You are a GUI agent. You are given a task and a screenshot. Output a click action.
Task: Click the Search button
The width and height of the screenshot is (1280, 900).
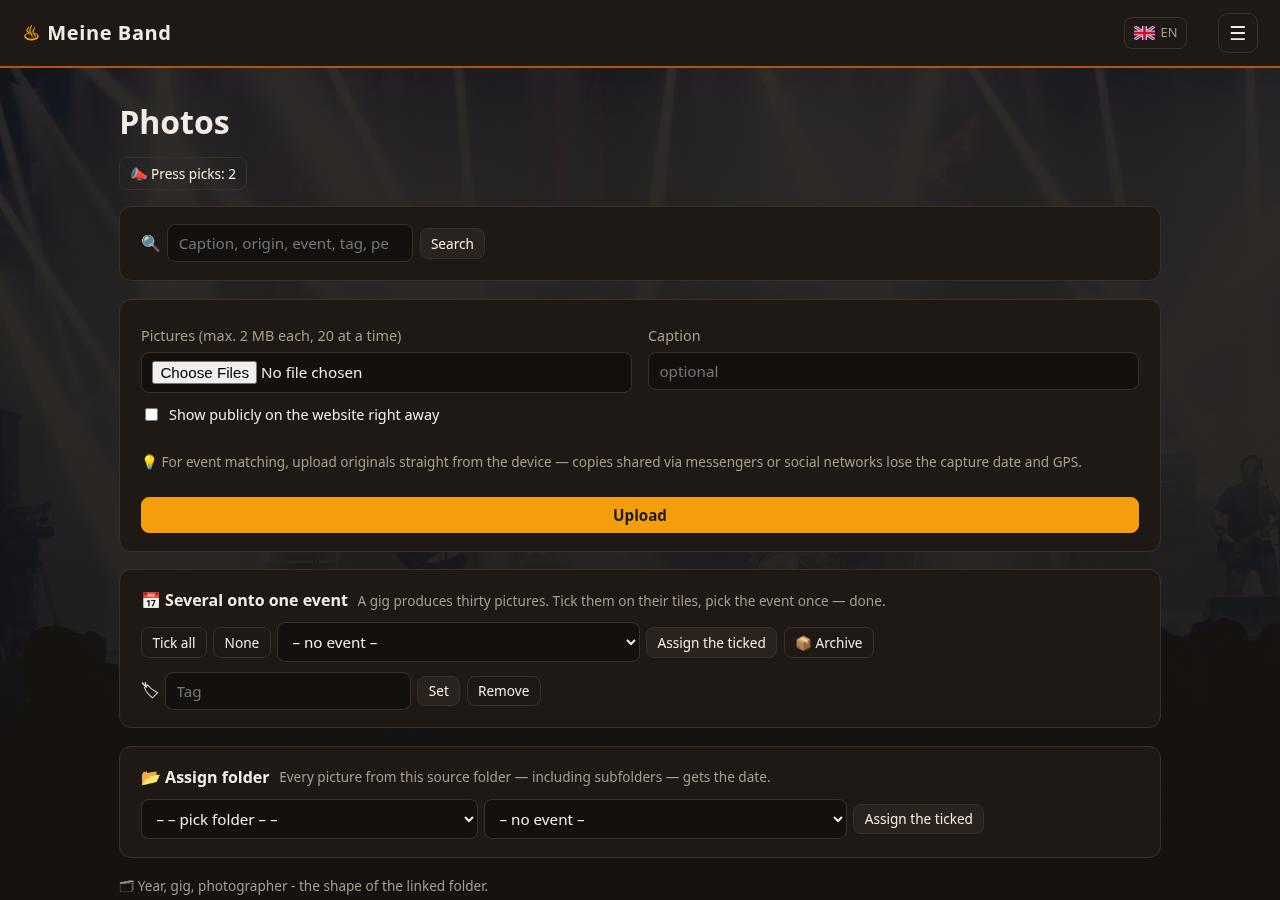pyautogui.click(x=452, y=244)
